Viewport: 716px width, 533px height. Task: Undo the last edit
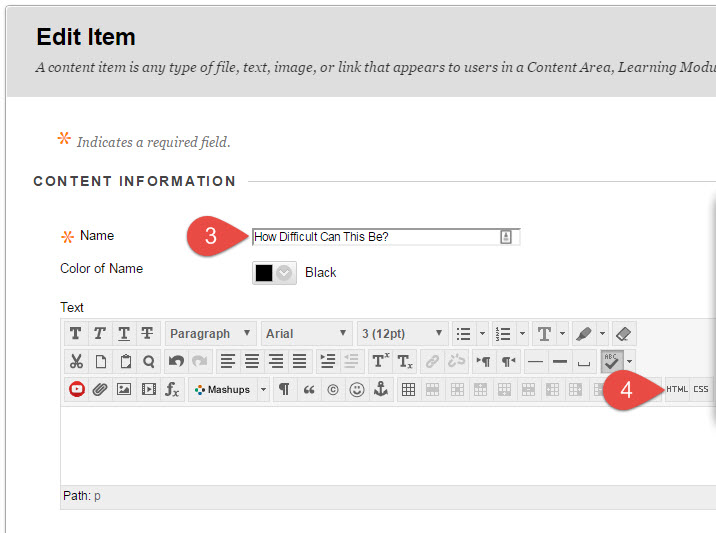pos(176,362)
